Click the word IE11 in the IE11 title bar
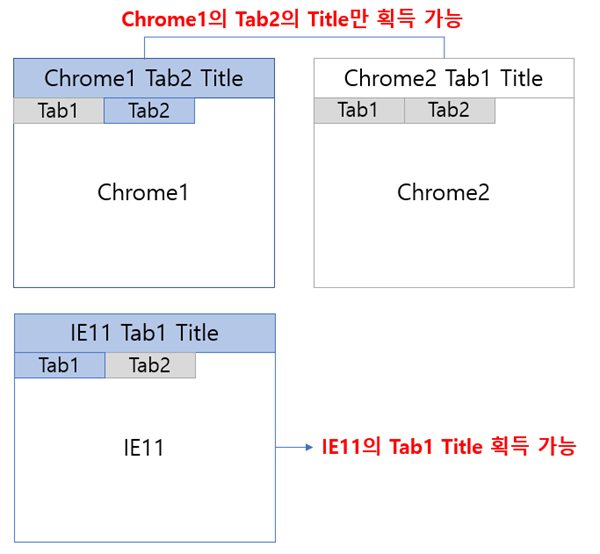 tap(91, 332)
